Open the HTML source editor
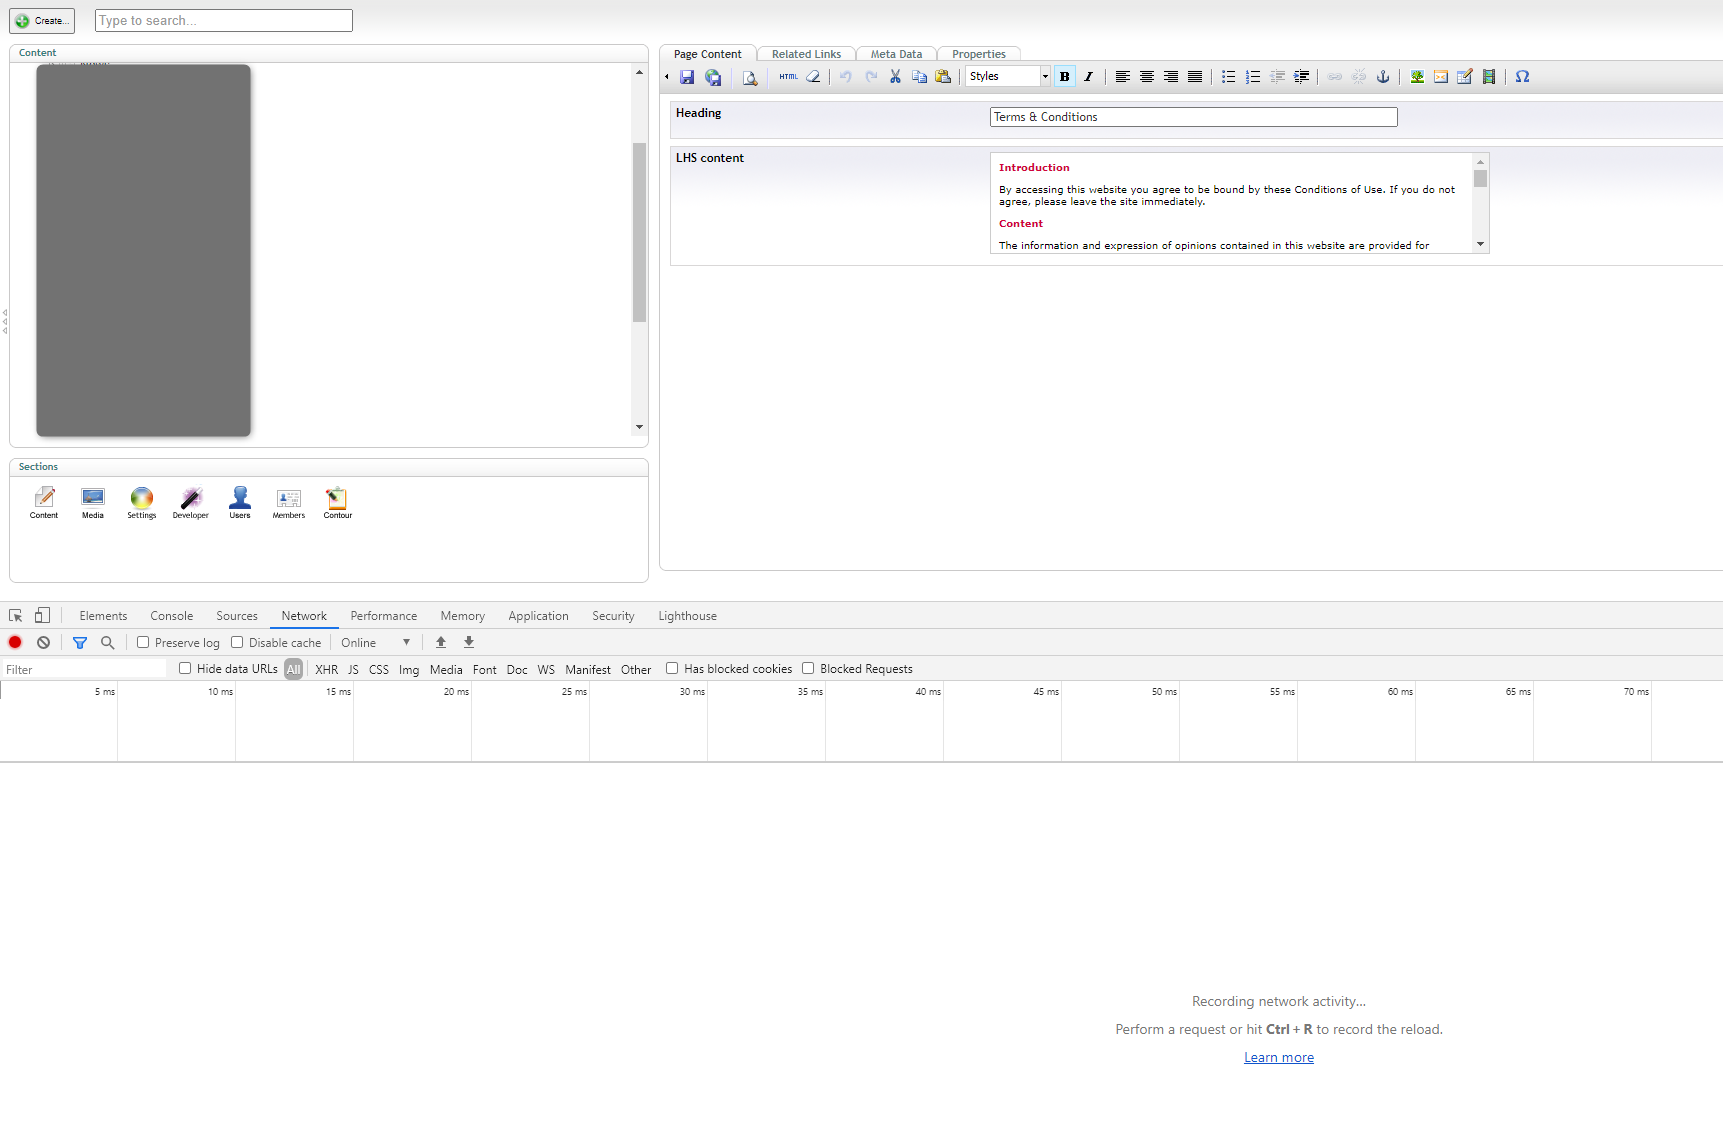Image resolution: width=1723 pixels, height=1133 pixels. point(788,77)
